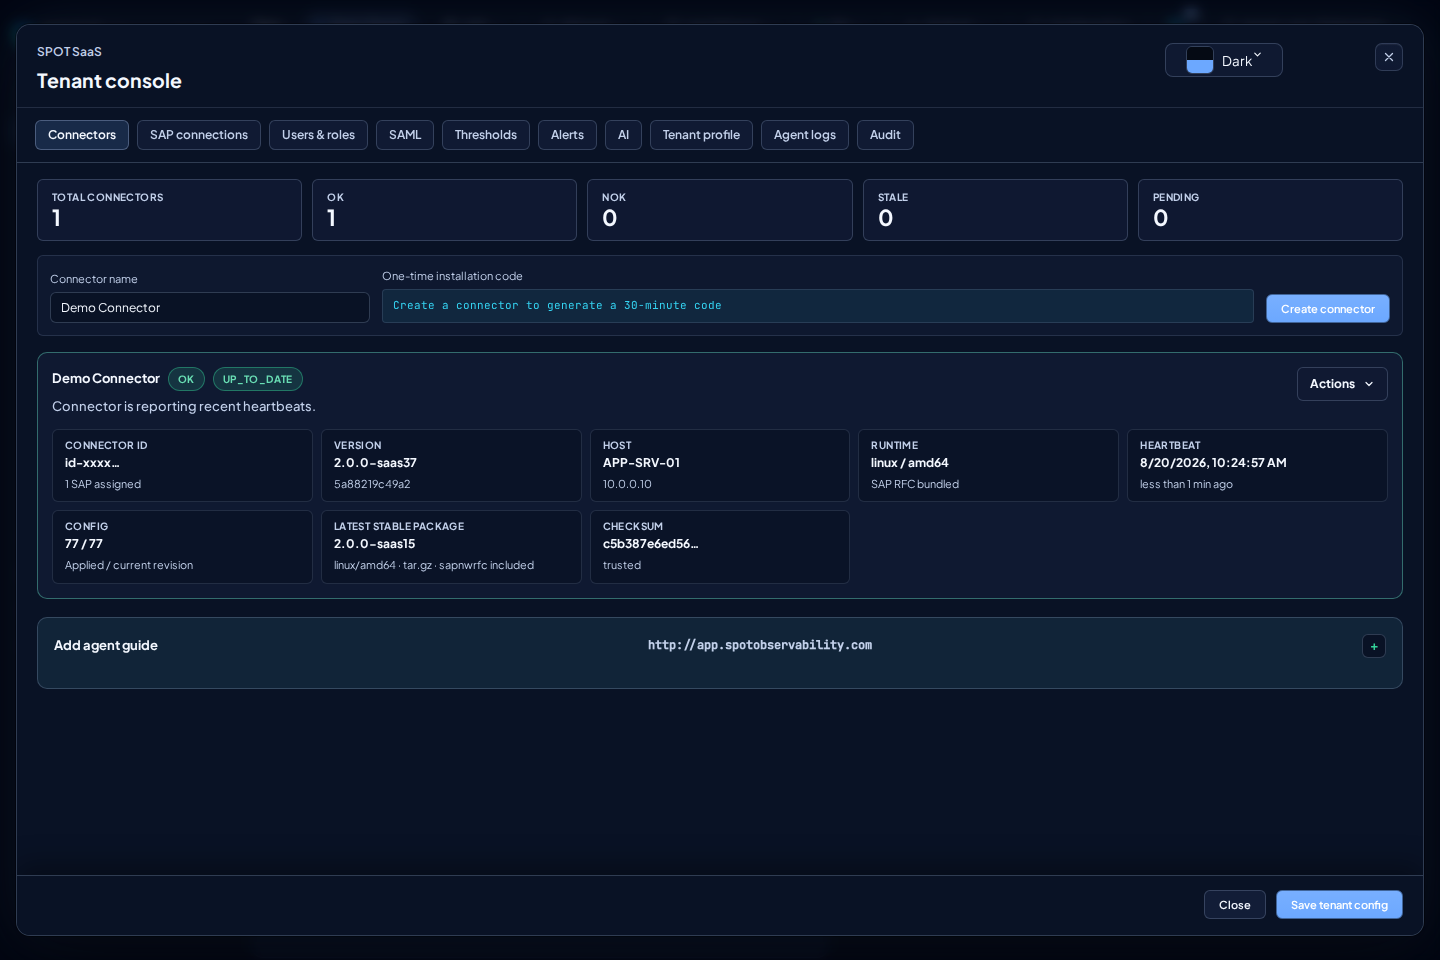Go to Users & roles tab

(x=318, y=135)
